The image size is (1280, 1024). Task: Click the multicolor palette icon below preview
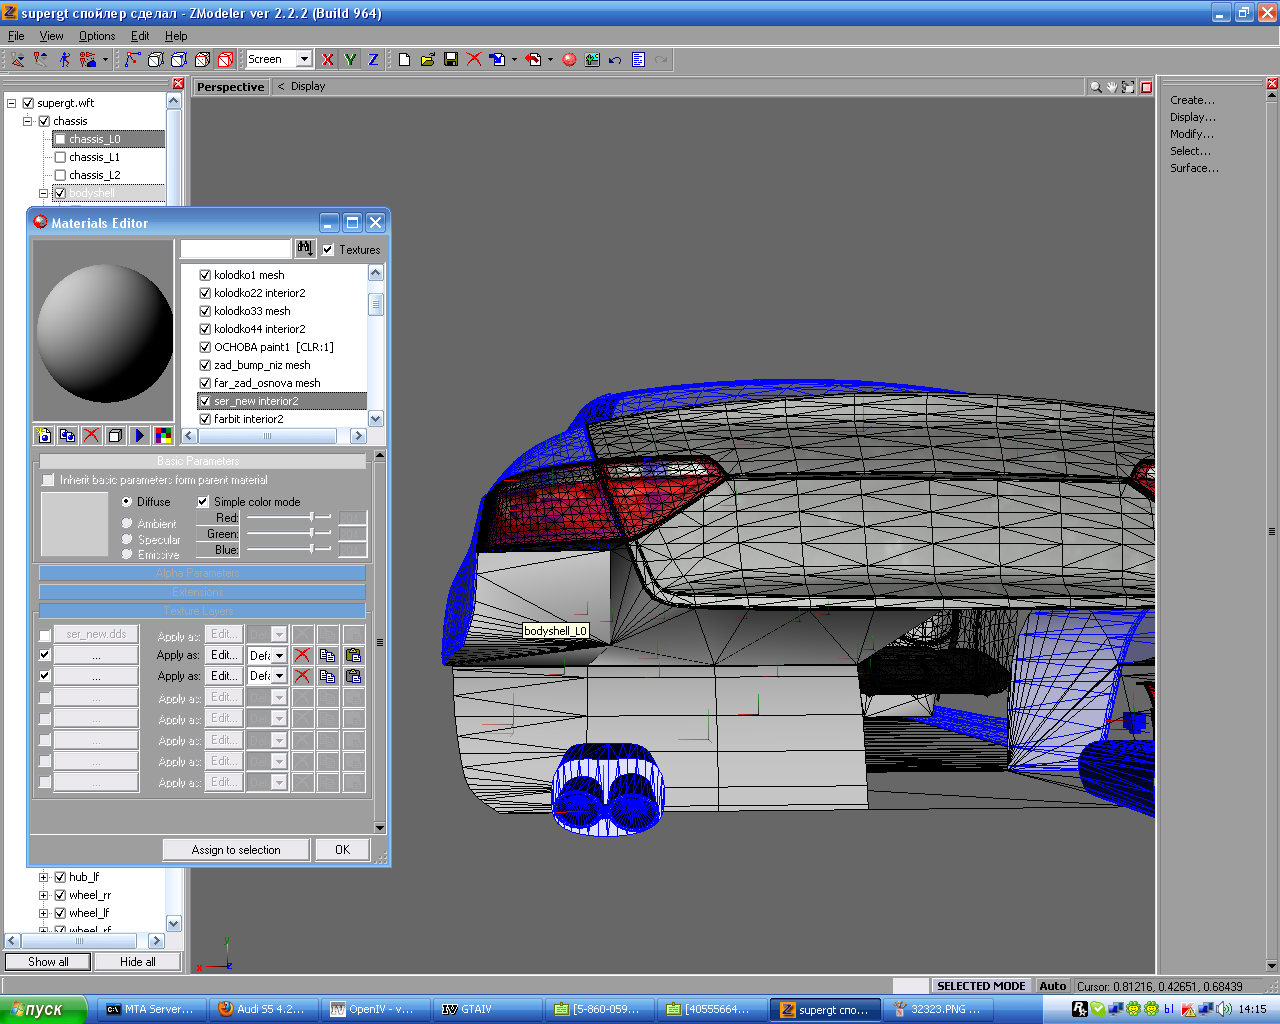click(x=163, y=435)
